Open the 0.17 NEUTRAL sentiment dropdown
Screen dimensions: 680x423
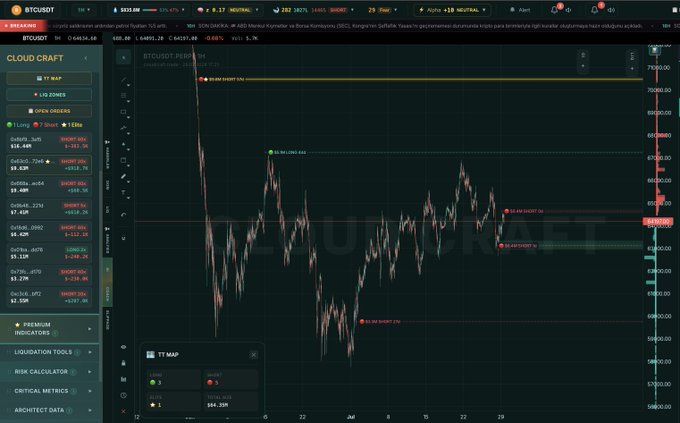(227, 10)
